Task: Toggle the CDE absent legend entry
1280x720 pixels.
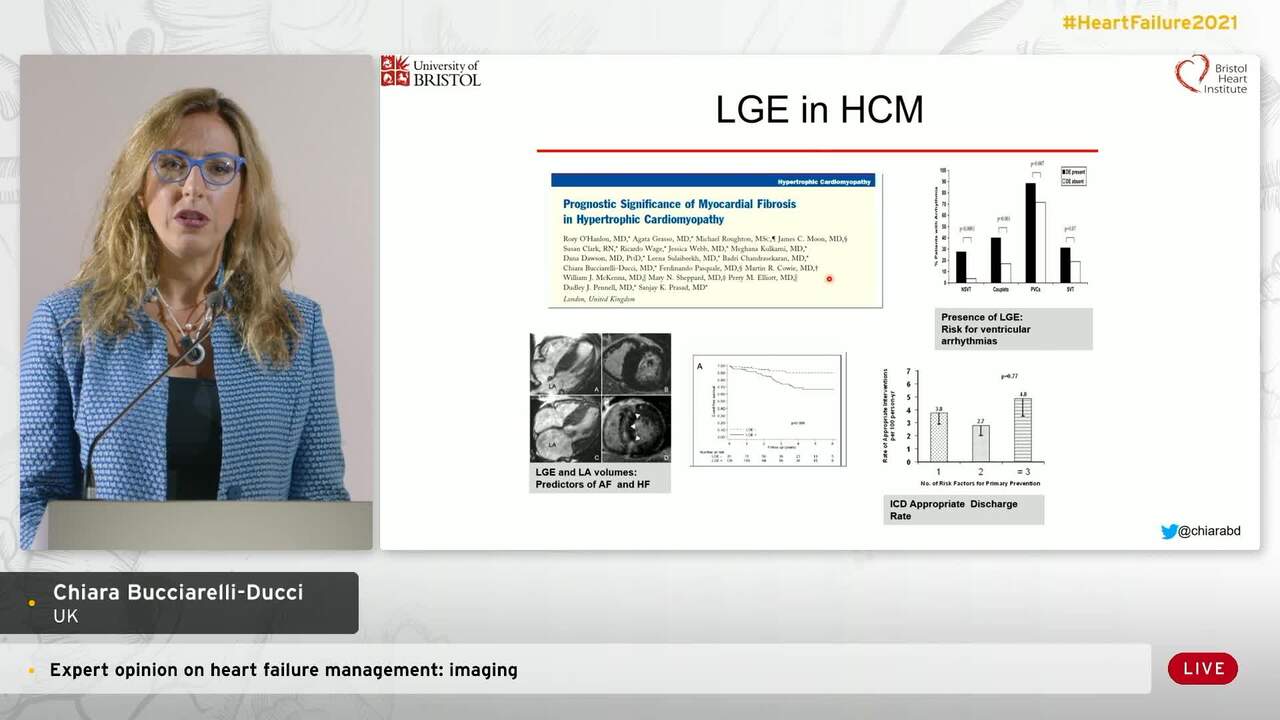Action: click(1074, 181)
